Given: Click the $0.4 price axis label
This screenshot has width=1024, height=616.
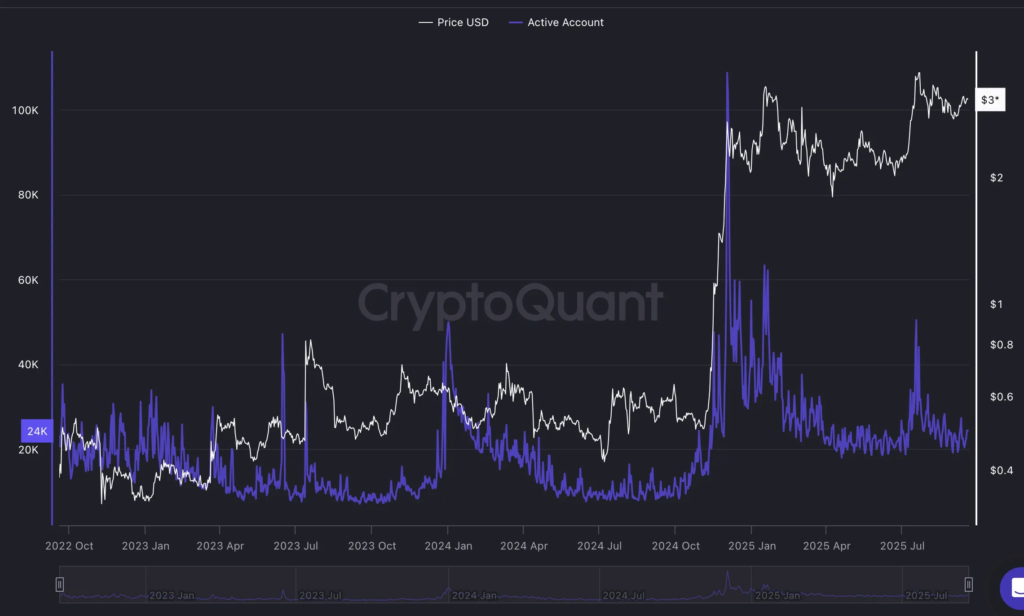Looking at the screenshot, I should pos(1002,470).
